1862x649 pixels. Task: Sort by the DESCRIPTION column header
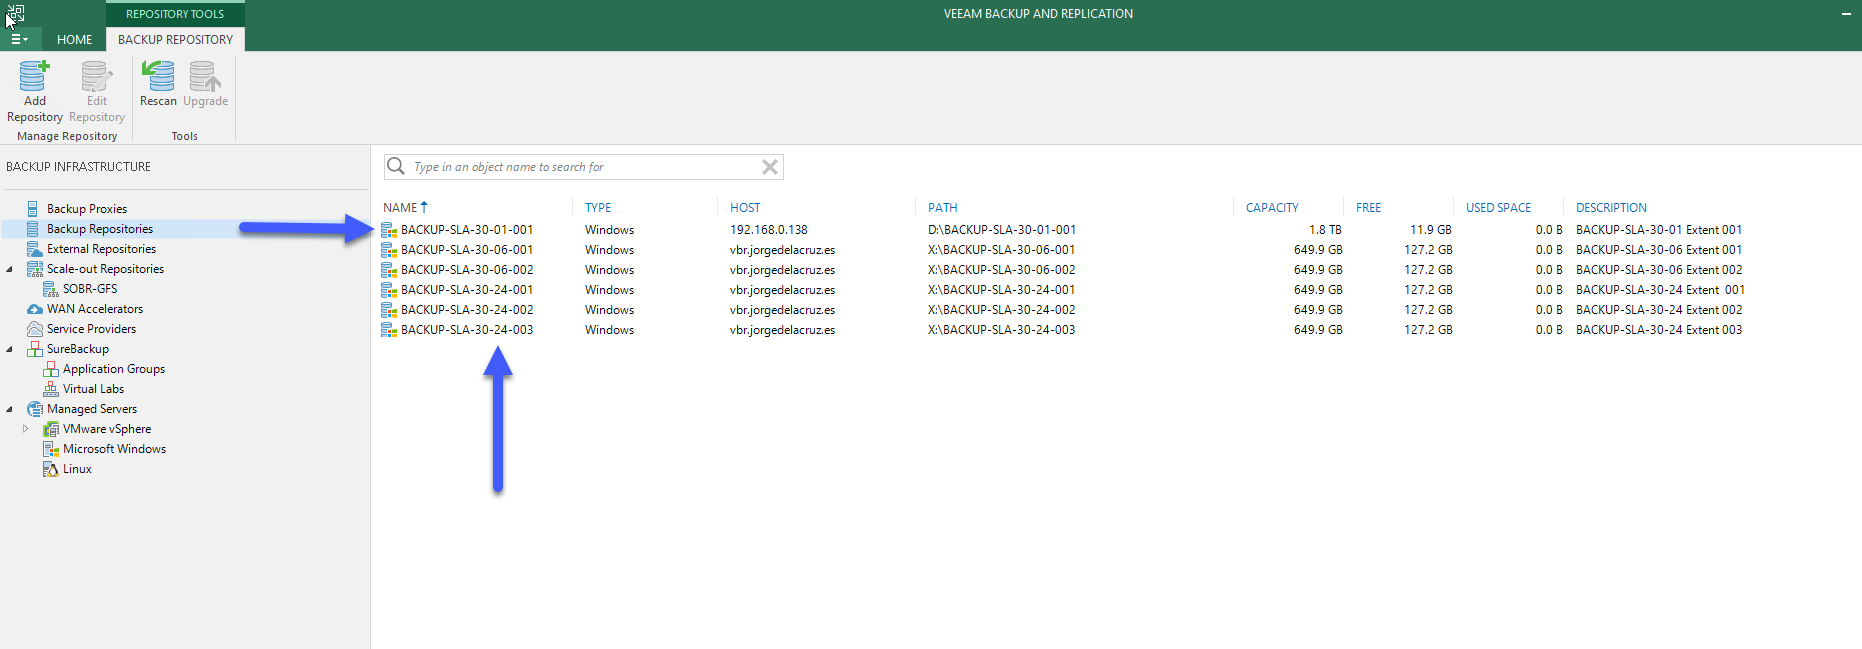click(x=1611, y=208)
